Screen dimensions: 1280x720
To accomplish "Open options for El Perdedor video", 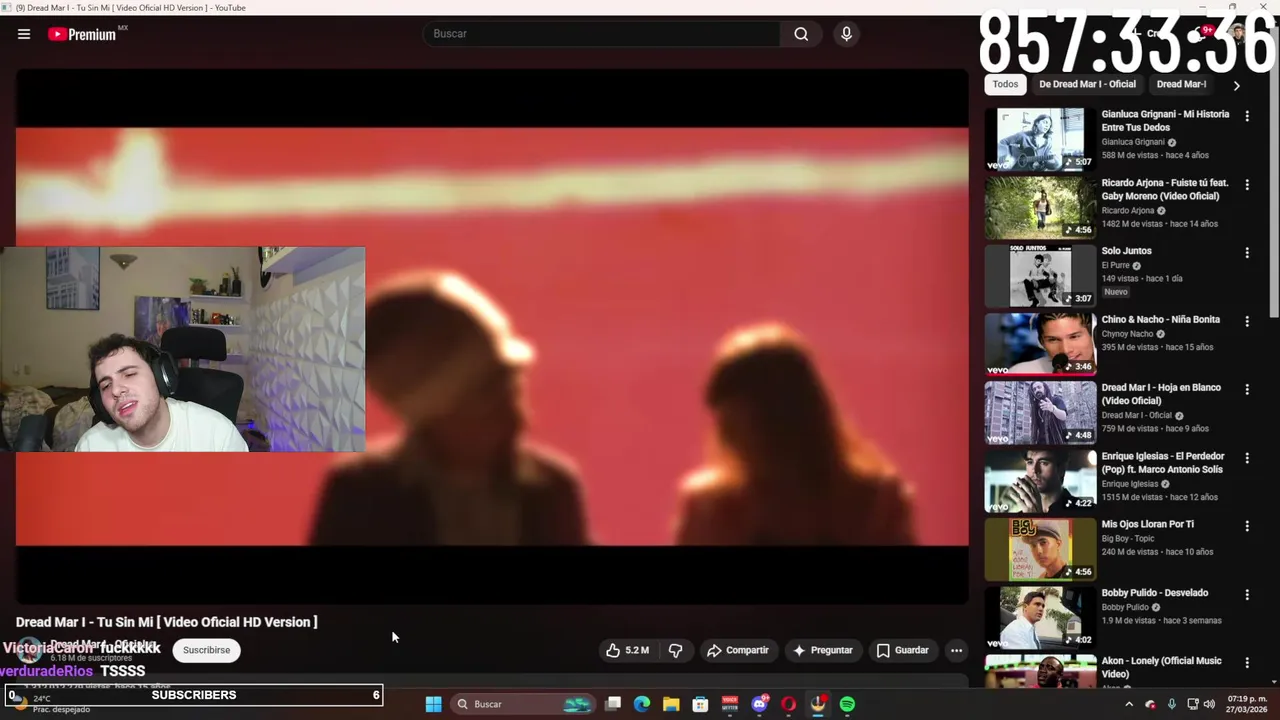I will (x=1246, y=458).
